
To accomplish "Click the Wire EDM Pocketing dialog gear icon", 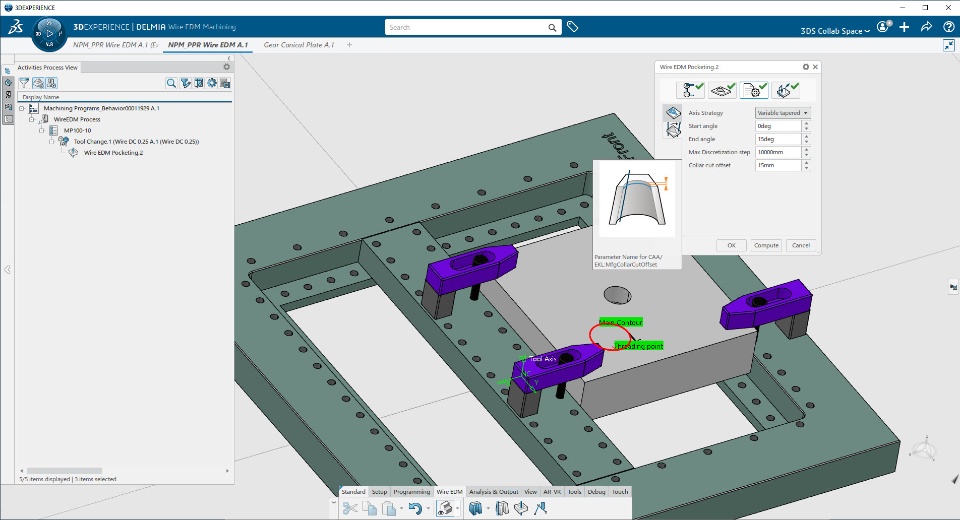I will [806, 67].
